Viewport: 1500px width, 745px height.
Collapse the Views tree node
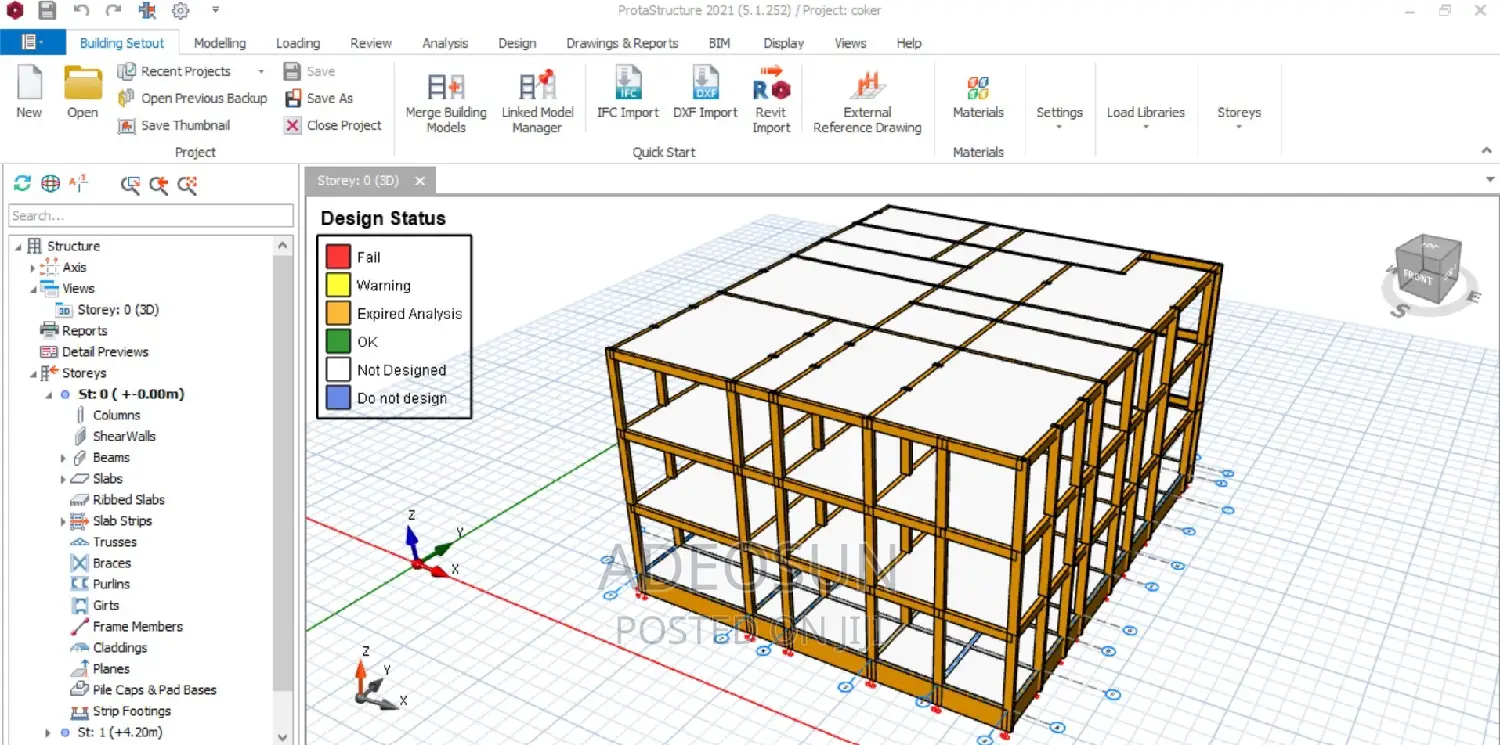click(x=33, y=289)
